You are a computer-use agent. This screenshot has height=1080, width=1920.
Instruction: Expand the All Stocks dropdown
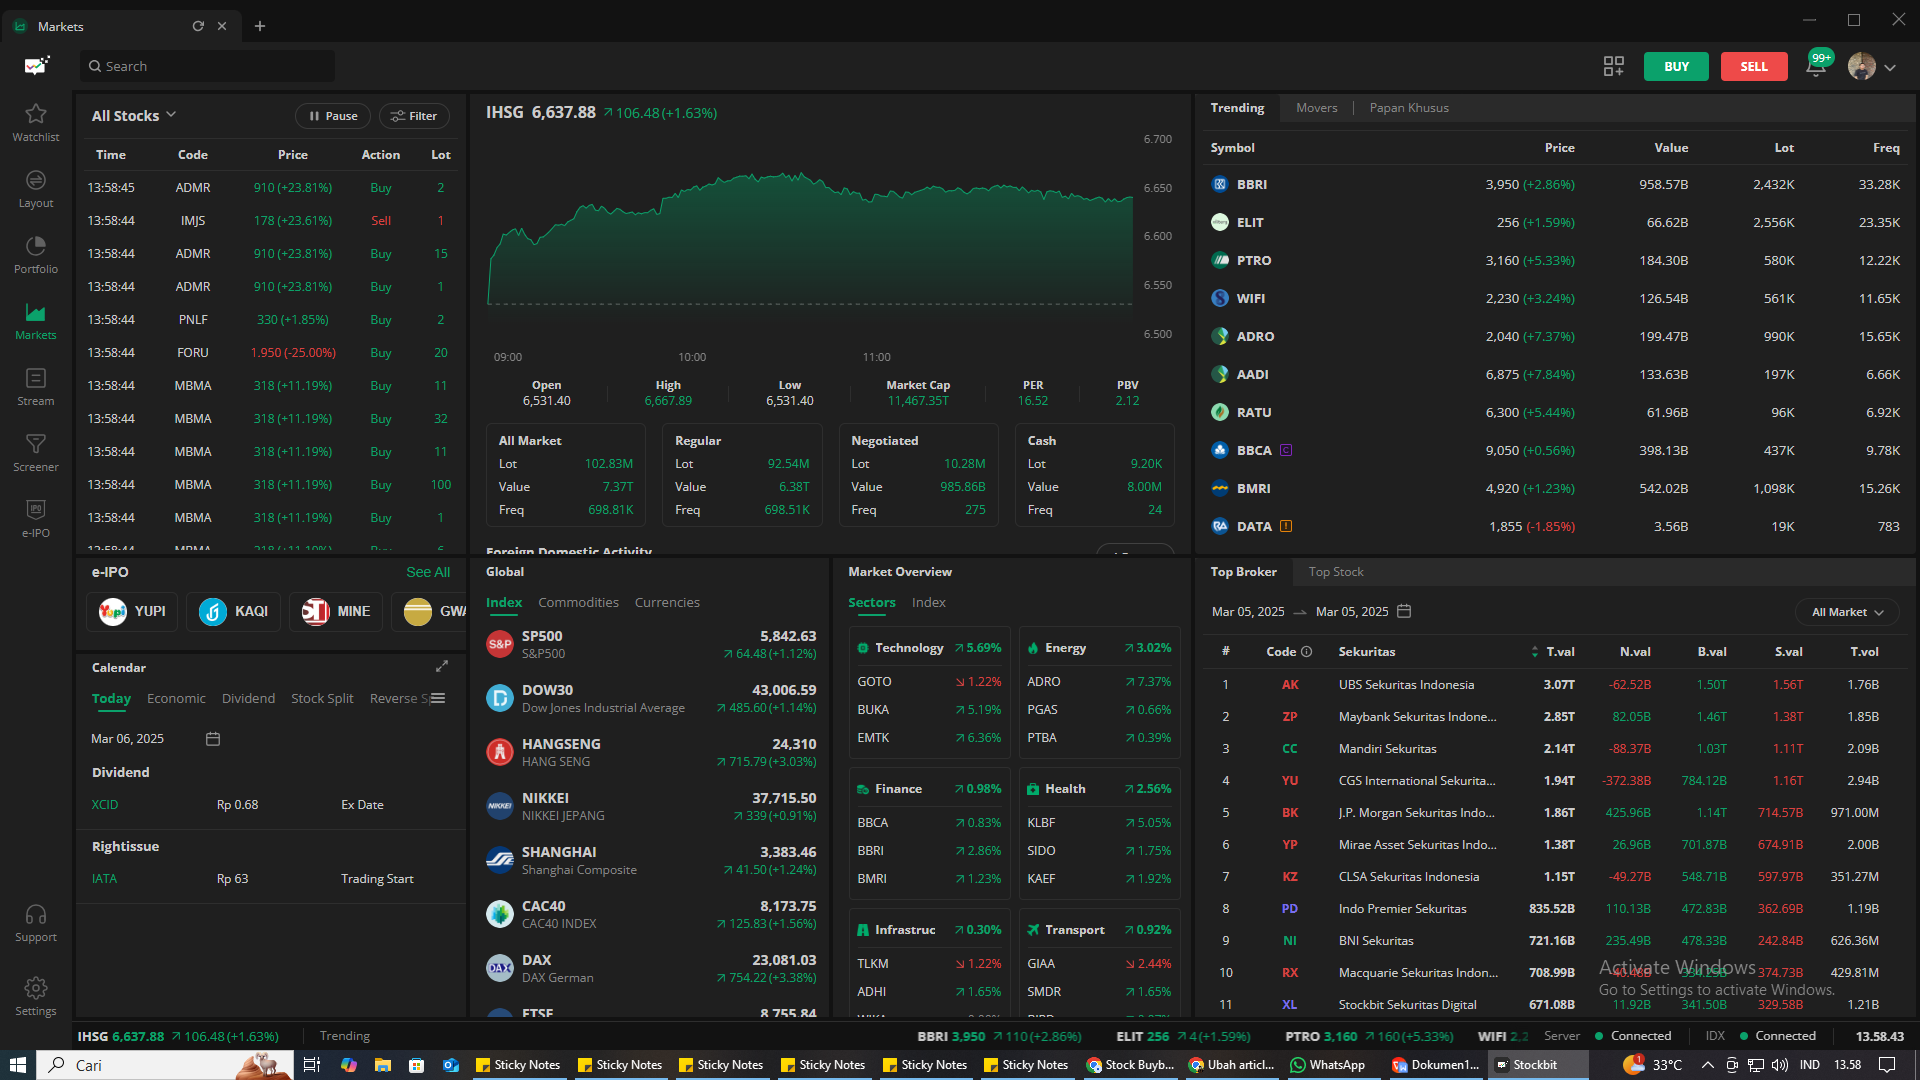pyautogui.click(x=134, y=116)
